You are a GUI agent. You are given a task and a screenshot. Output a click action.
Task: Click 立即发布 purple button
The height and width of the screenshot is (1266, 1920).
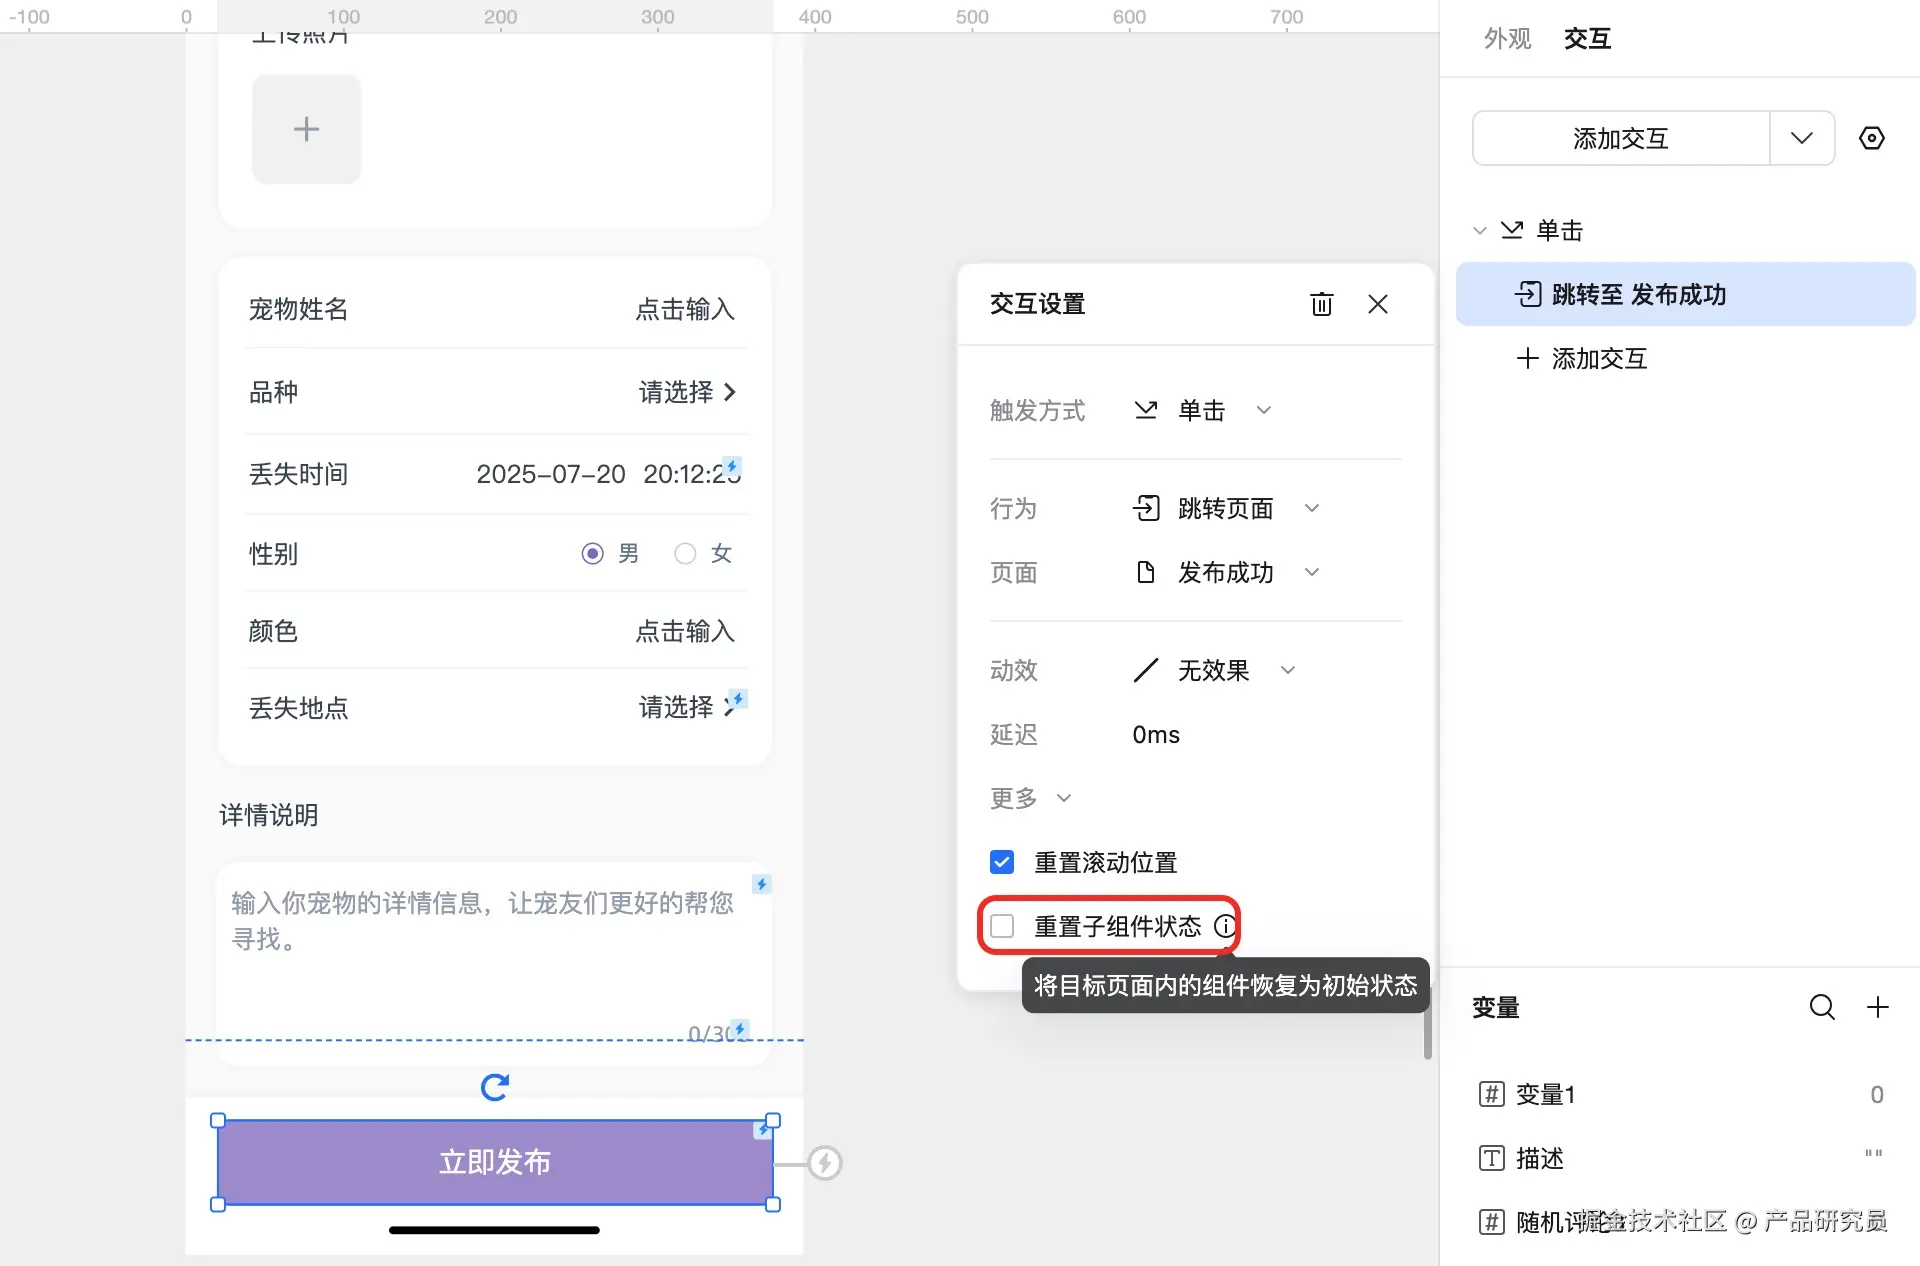pos(495,1162)
